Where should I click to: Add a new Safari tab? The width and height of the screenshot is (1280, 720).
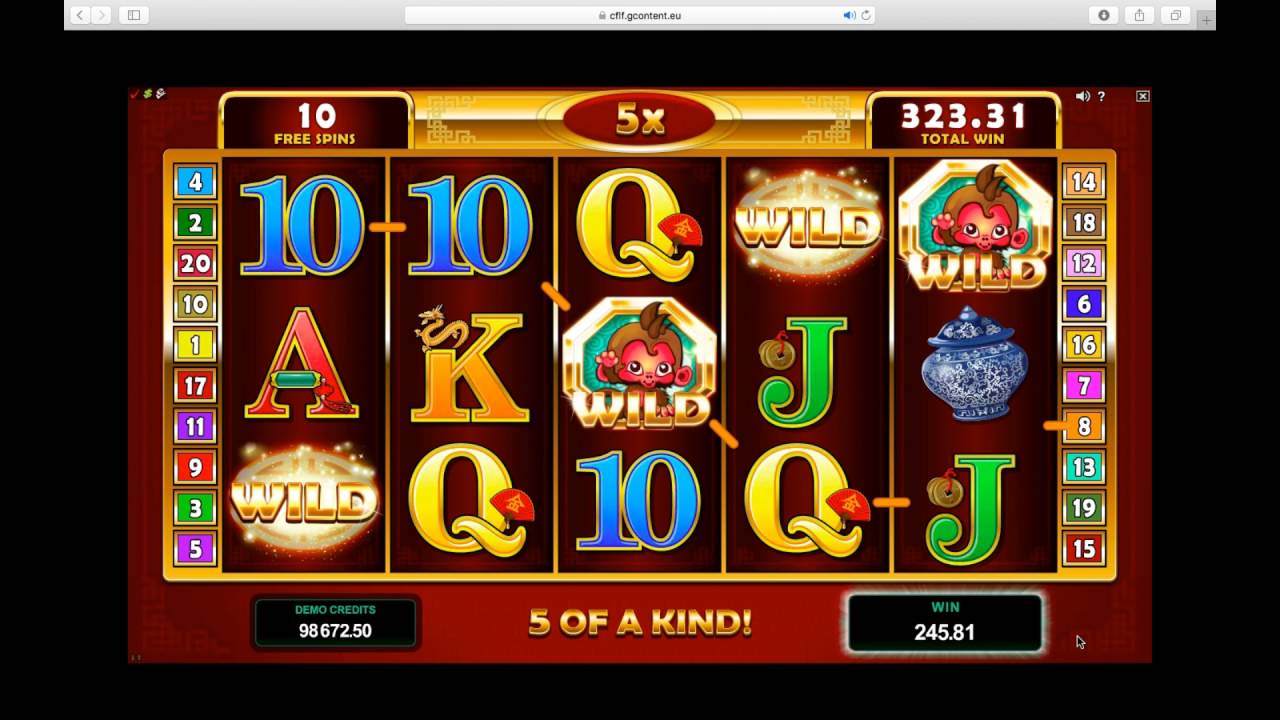[1206, 19]
